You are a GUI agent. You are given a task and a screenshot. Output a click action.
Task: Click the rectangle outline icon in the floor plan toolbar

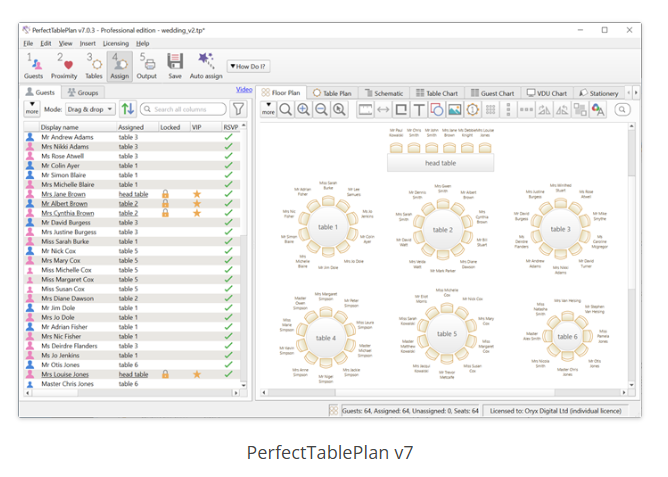(x=401, y=110)
